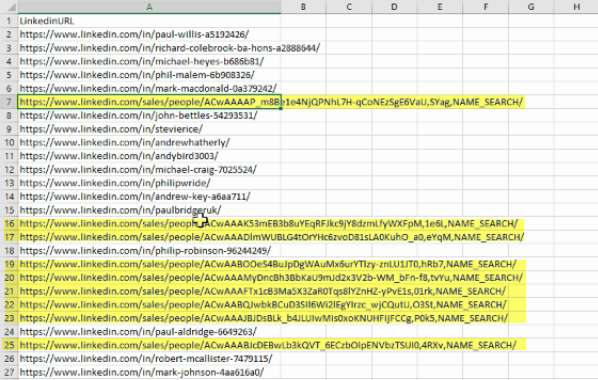Select the john-bettles-54293531 URL cell
The image size is (598, 380).
(149, 115)
